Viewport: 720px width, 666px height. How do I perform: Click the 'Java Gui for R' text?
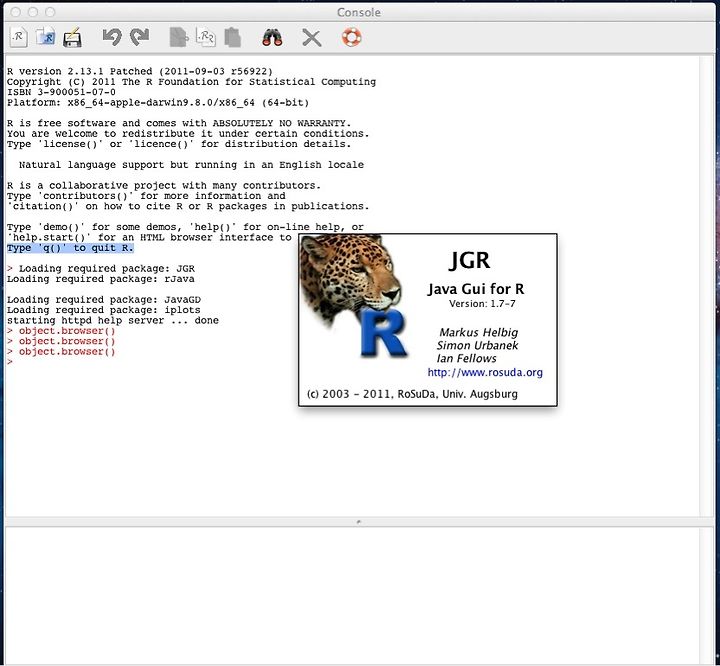(476, 289)
